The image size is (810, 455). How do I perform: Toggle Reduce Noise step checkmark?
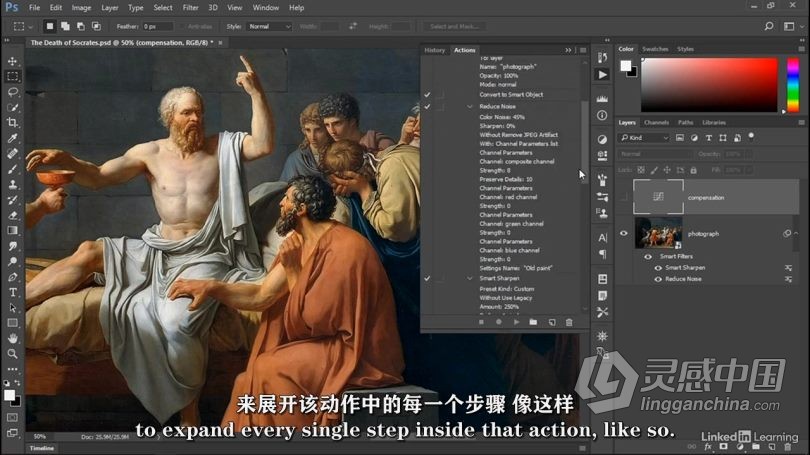(427, 106)
